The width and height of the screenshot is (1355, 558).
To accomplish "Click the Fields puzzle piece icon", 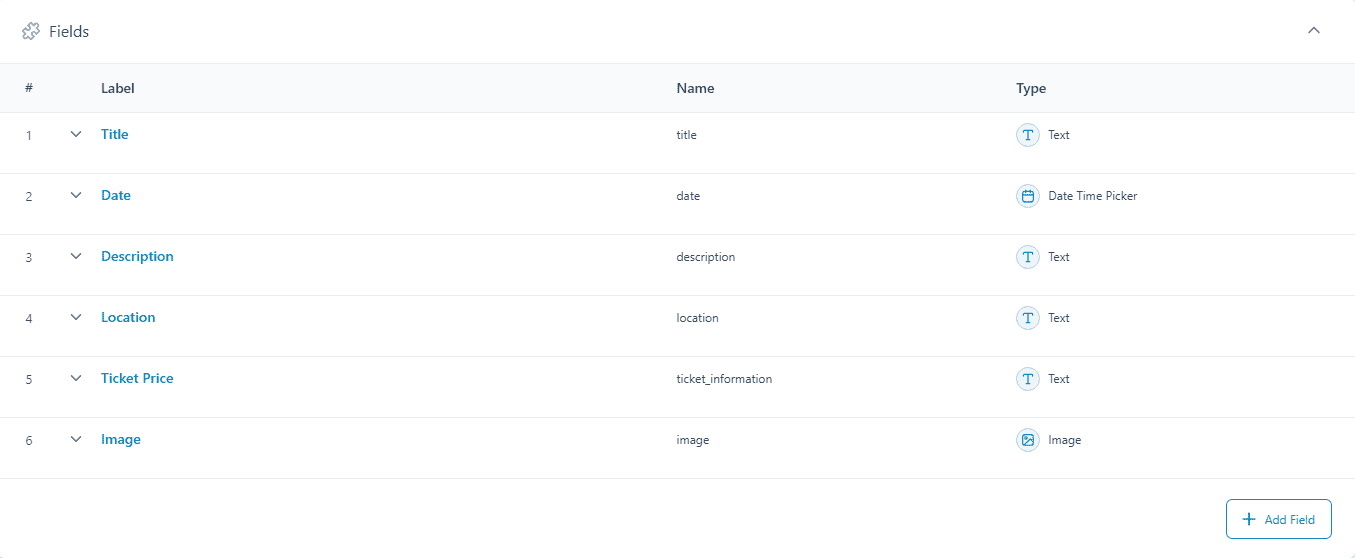I will coord(31,31).
